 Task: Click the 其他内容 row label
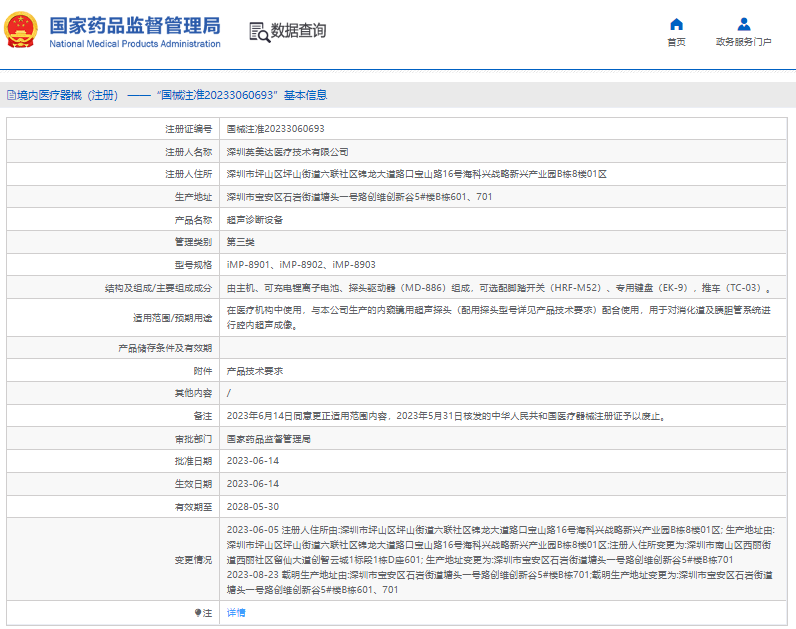pos(193,393)
